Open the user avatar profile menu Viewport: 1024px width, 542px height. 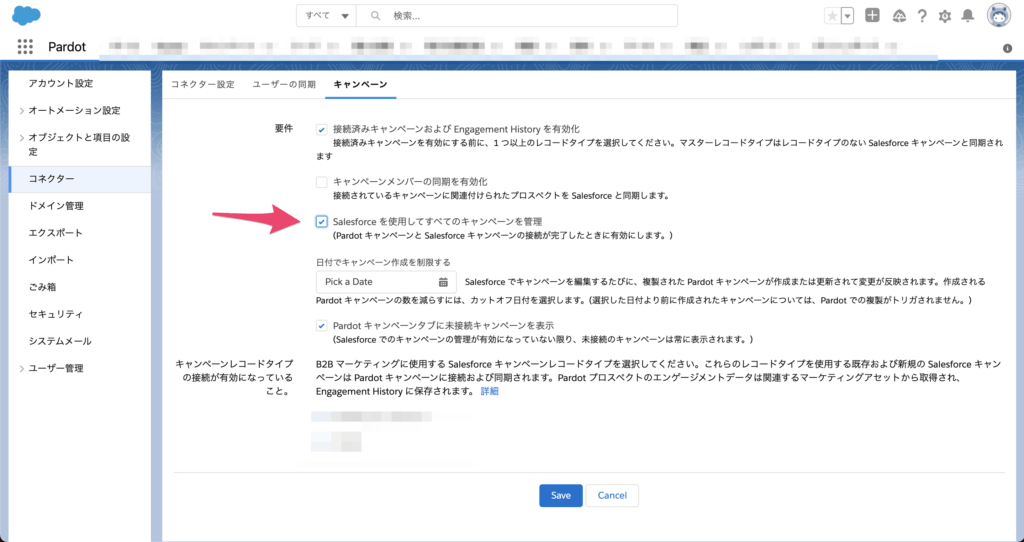[999, 15]
